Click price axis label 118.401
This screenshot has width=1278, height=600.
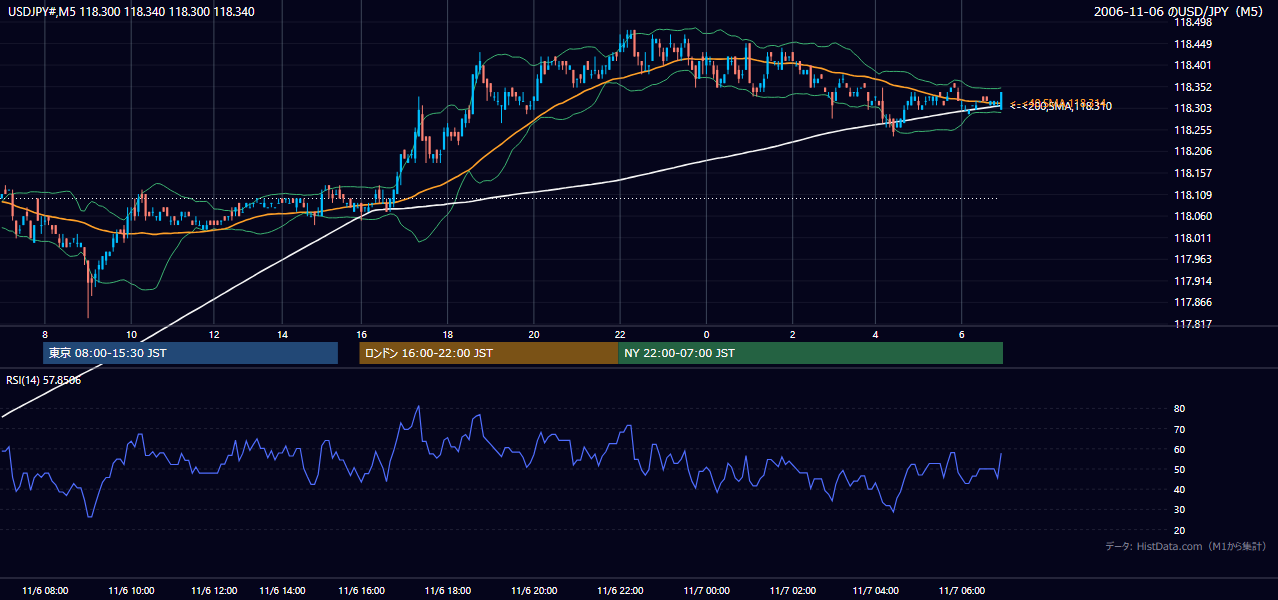click(x=1193, y=65)
